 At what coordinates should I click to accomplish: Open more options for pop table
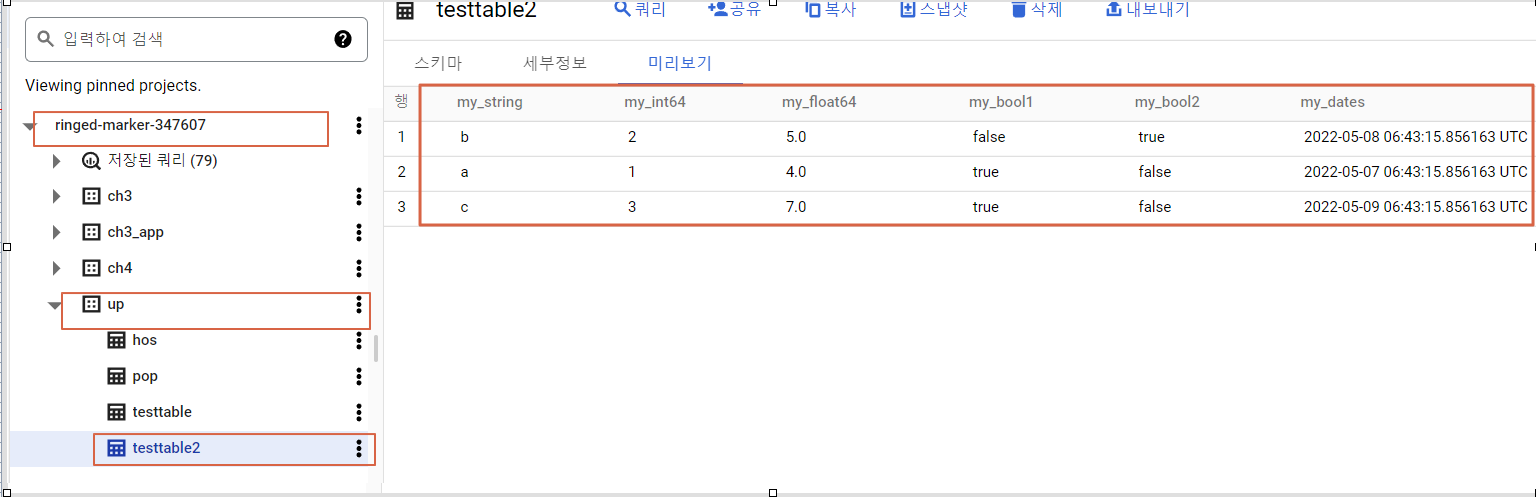359,376
